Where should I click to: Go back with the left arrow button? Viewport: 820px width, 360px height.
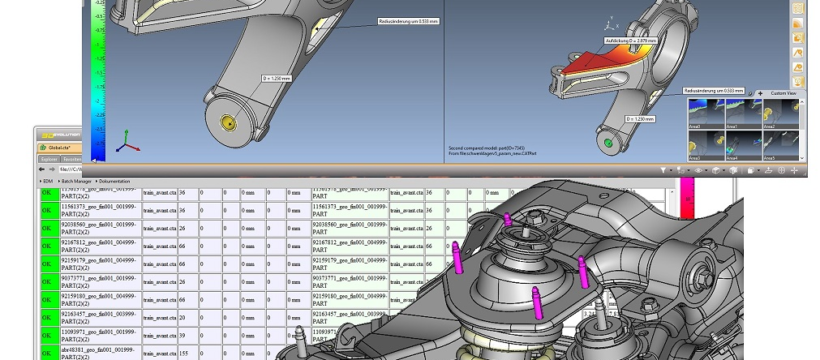click(42, 170)
